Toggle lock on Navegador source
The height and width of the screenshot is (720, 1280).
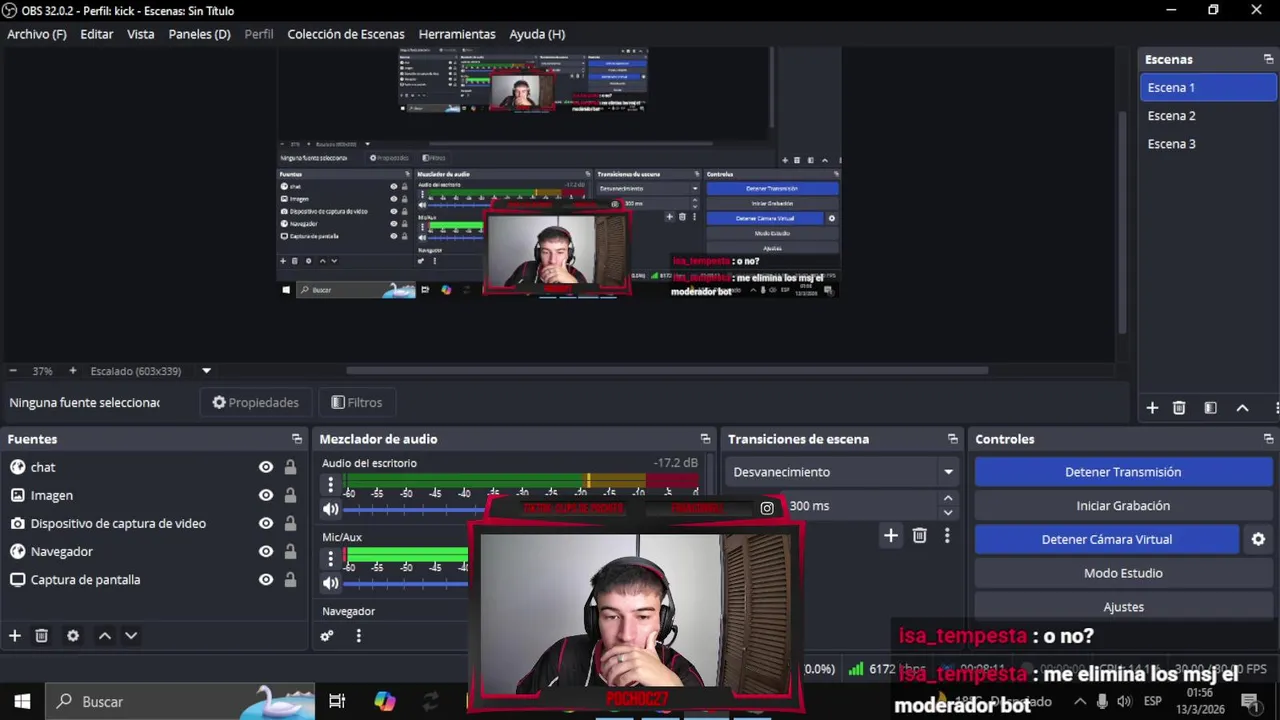290,551
